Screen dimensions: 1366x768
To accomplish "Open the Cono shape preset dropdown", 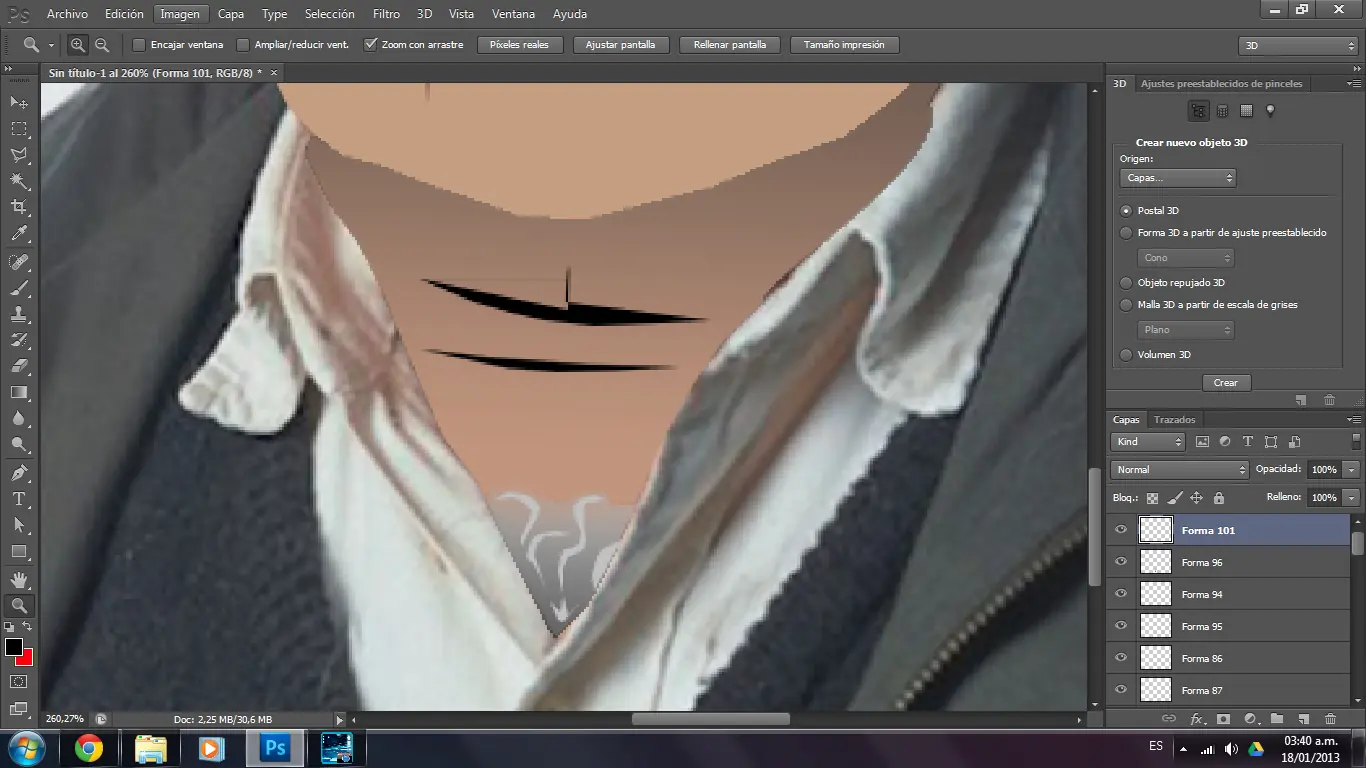I will coord(1186,258).
